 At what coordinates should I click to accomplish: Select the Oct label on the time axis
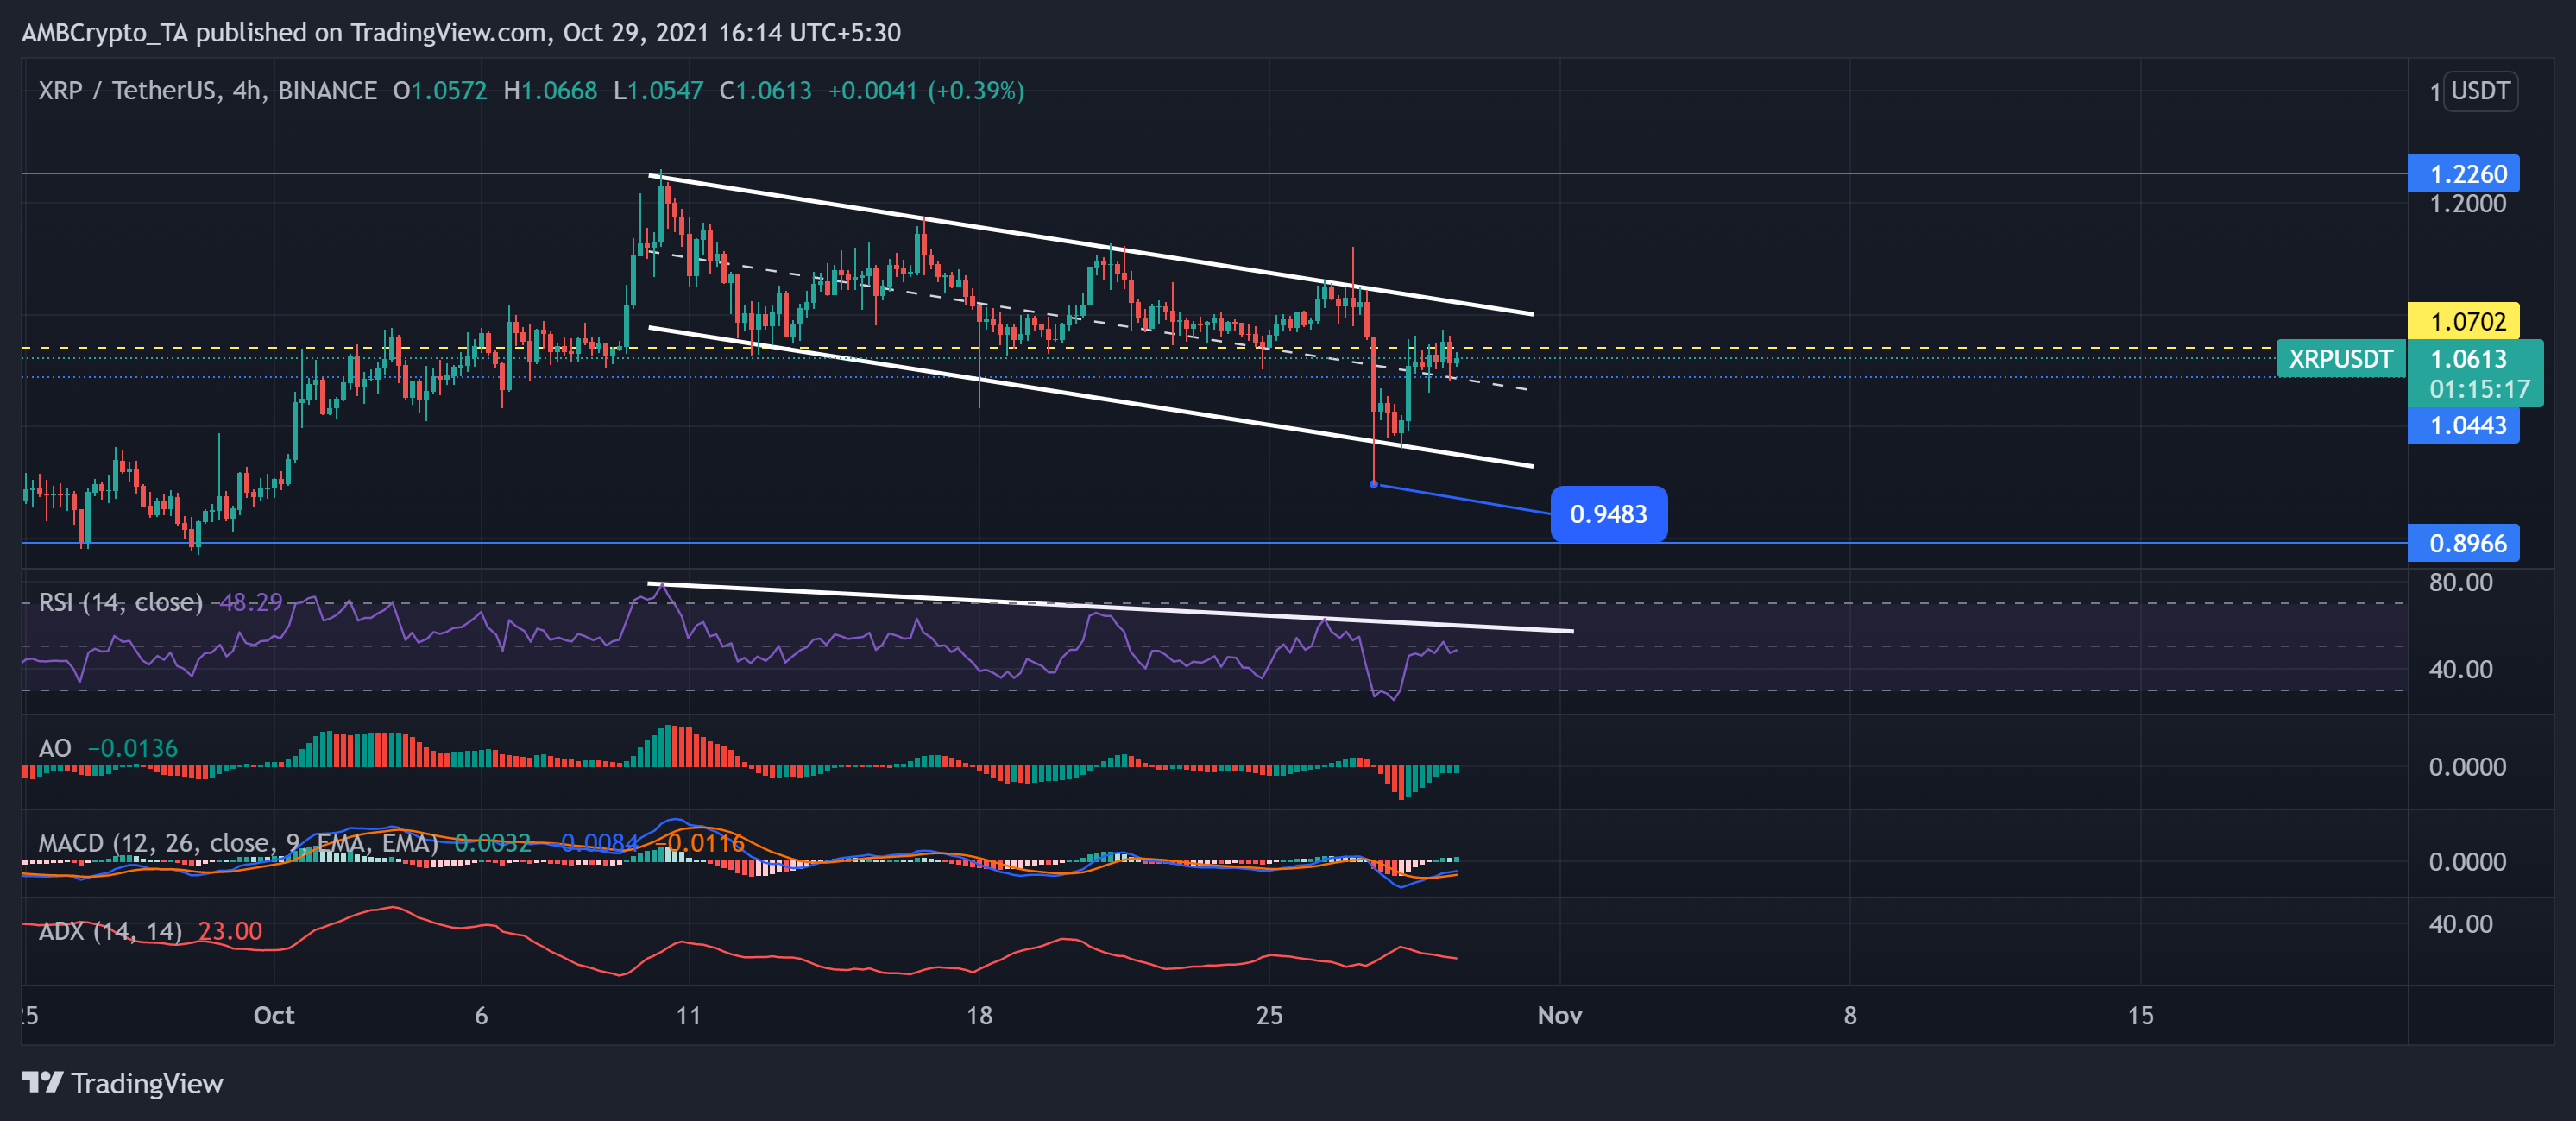[x=277, y=1015]
